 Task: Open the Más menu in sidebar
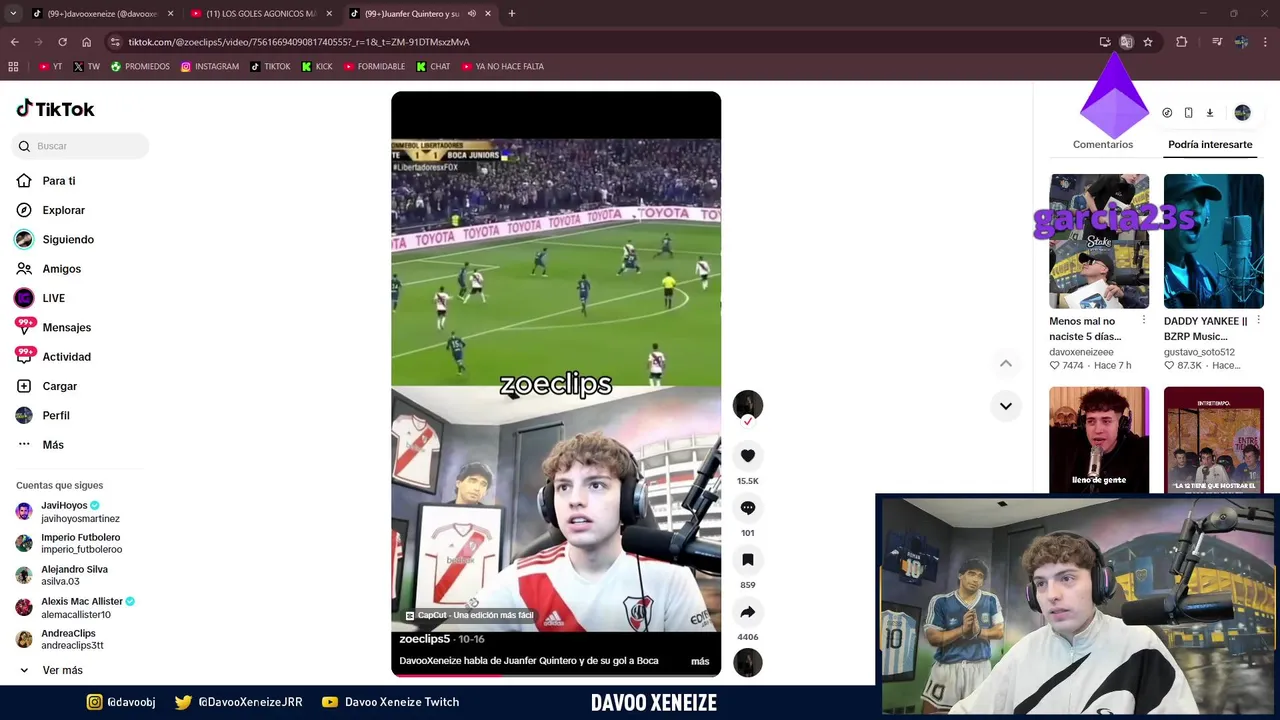pyautogui.click(x=52, y=445)
